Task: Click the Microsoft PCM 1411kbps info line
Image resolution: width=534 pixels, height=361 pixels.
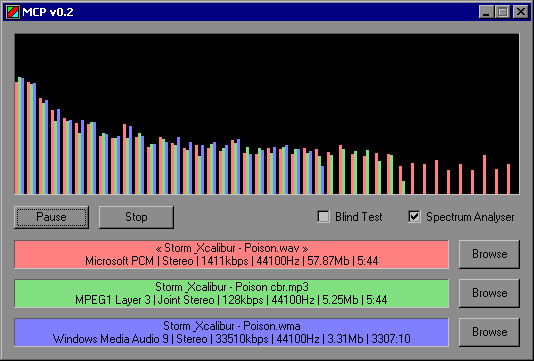Action: coord(232,261)
